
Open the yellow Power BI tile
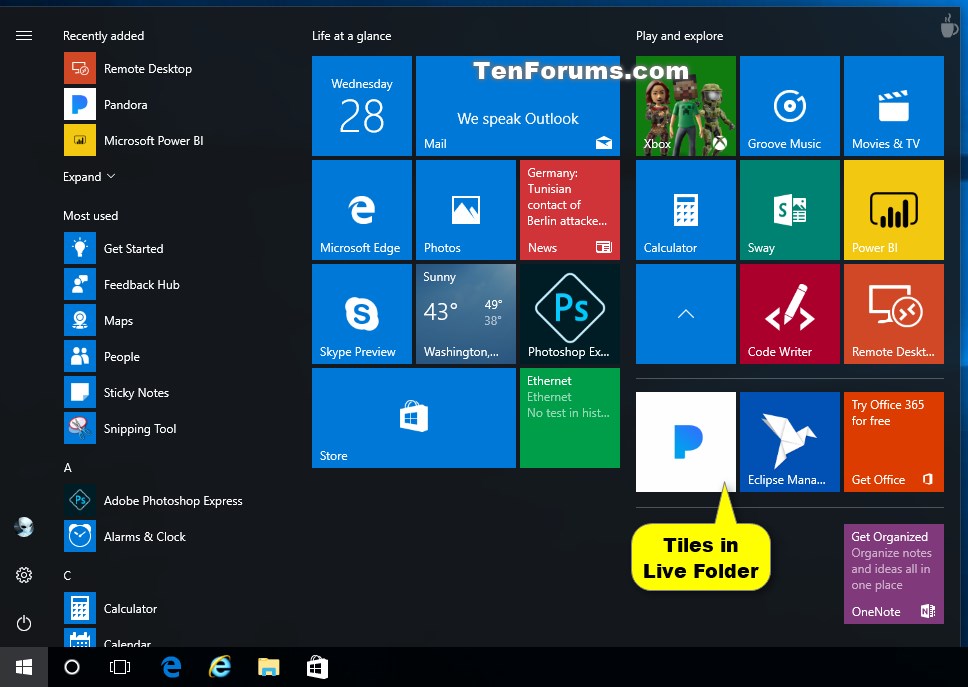point(894,210)
